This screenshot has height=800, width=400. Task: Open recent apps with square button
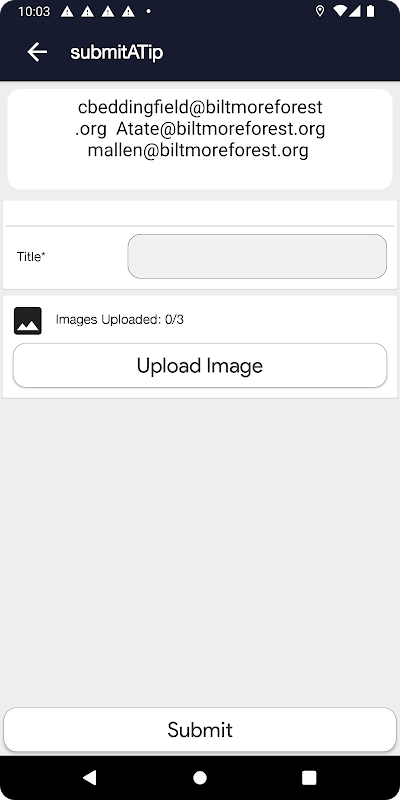[x=309, y=777]
